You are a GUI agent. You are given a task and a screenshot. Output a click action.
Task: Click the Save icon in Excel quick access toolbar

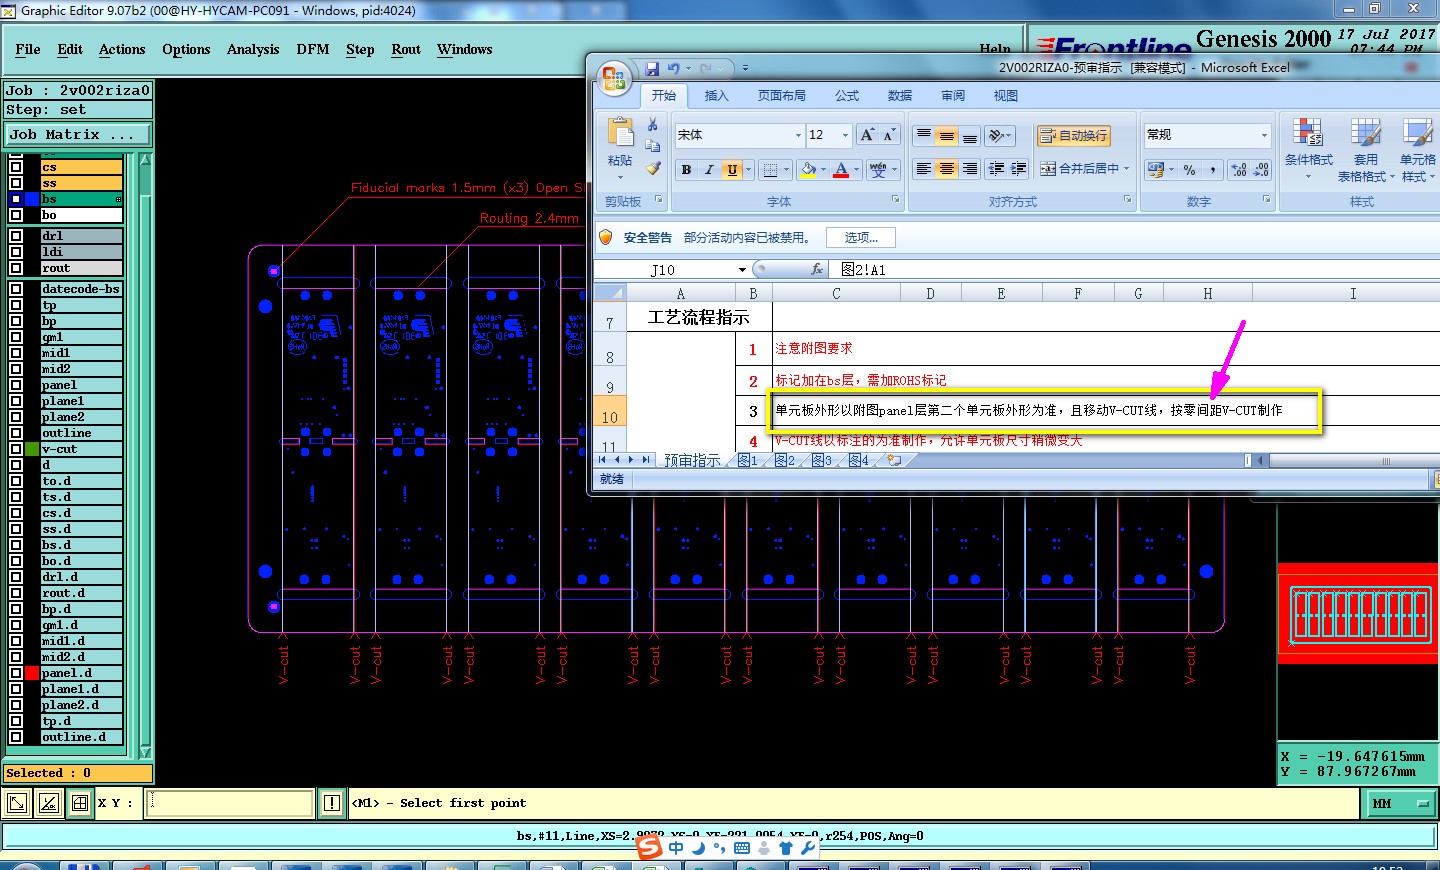pyautogui.click(x=652, y=69)
